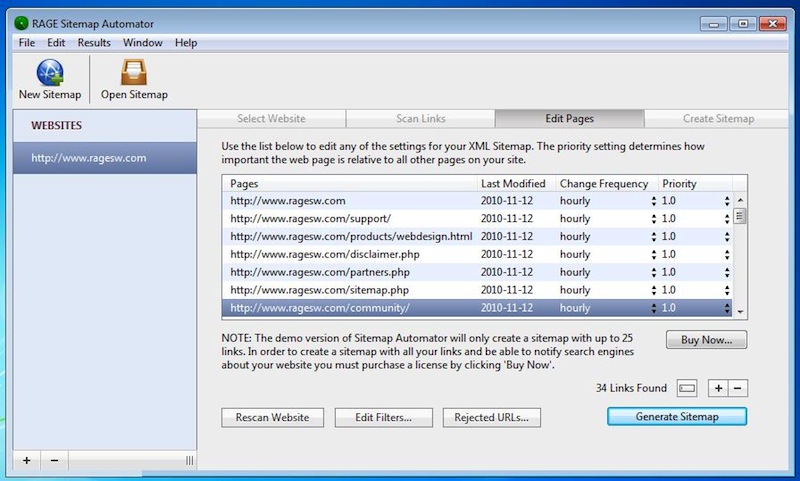Open change frequency dropdown for ragesw.com root row

click(654, 201)
